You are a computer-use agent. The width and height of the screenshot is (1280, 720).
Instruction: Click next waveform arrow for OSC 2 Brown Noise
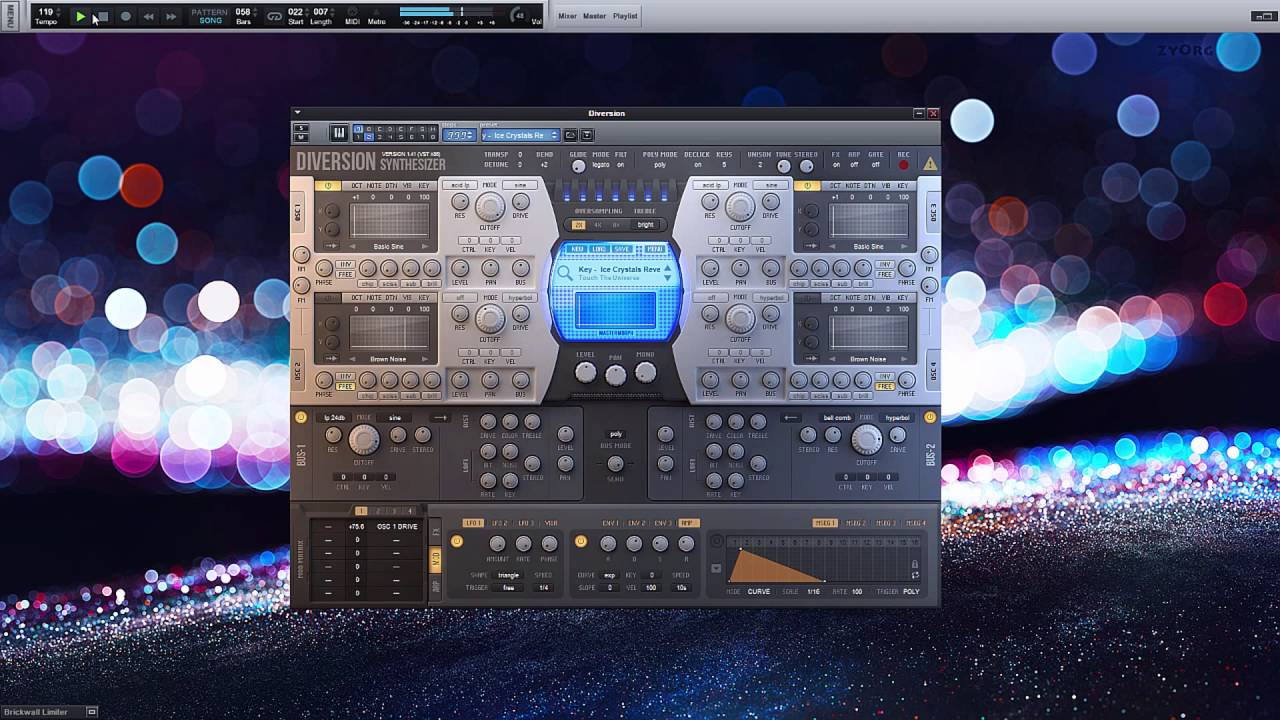coord(425,358)
